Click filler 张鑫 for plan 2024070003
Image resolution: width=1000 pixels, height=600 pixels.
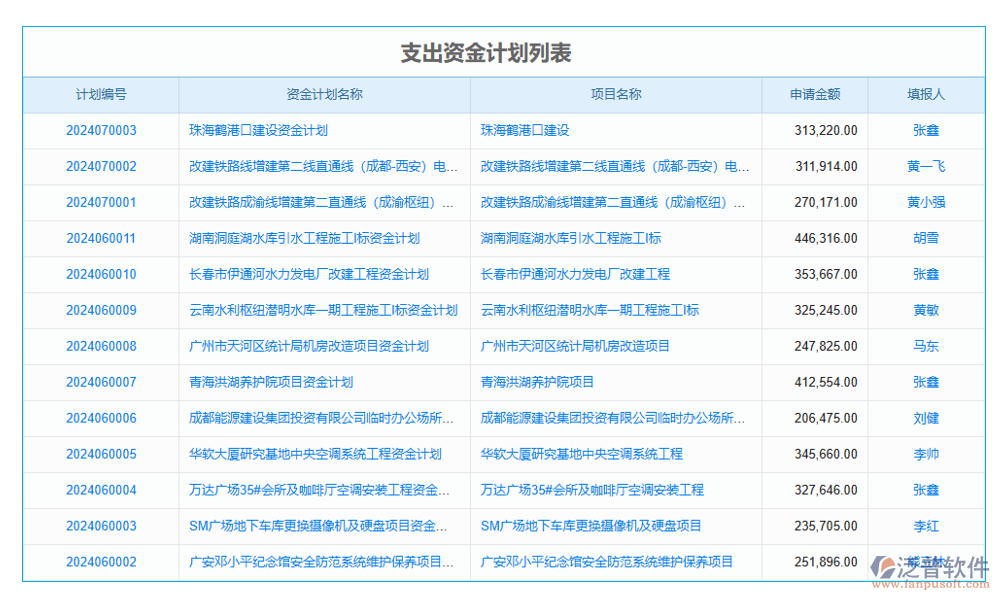pyautogui.click(x=925, y=130)
